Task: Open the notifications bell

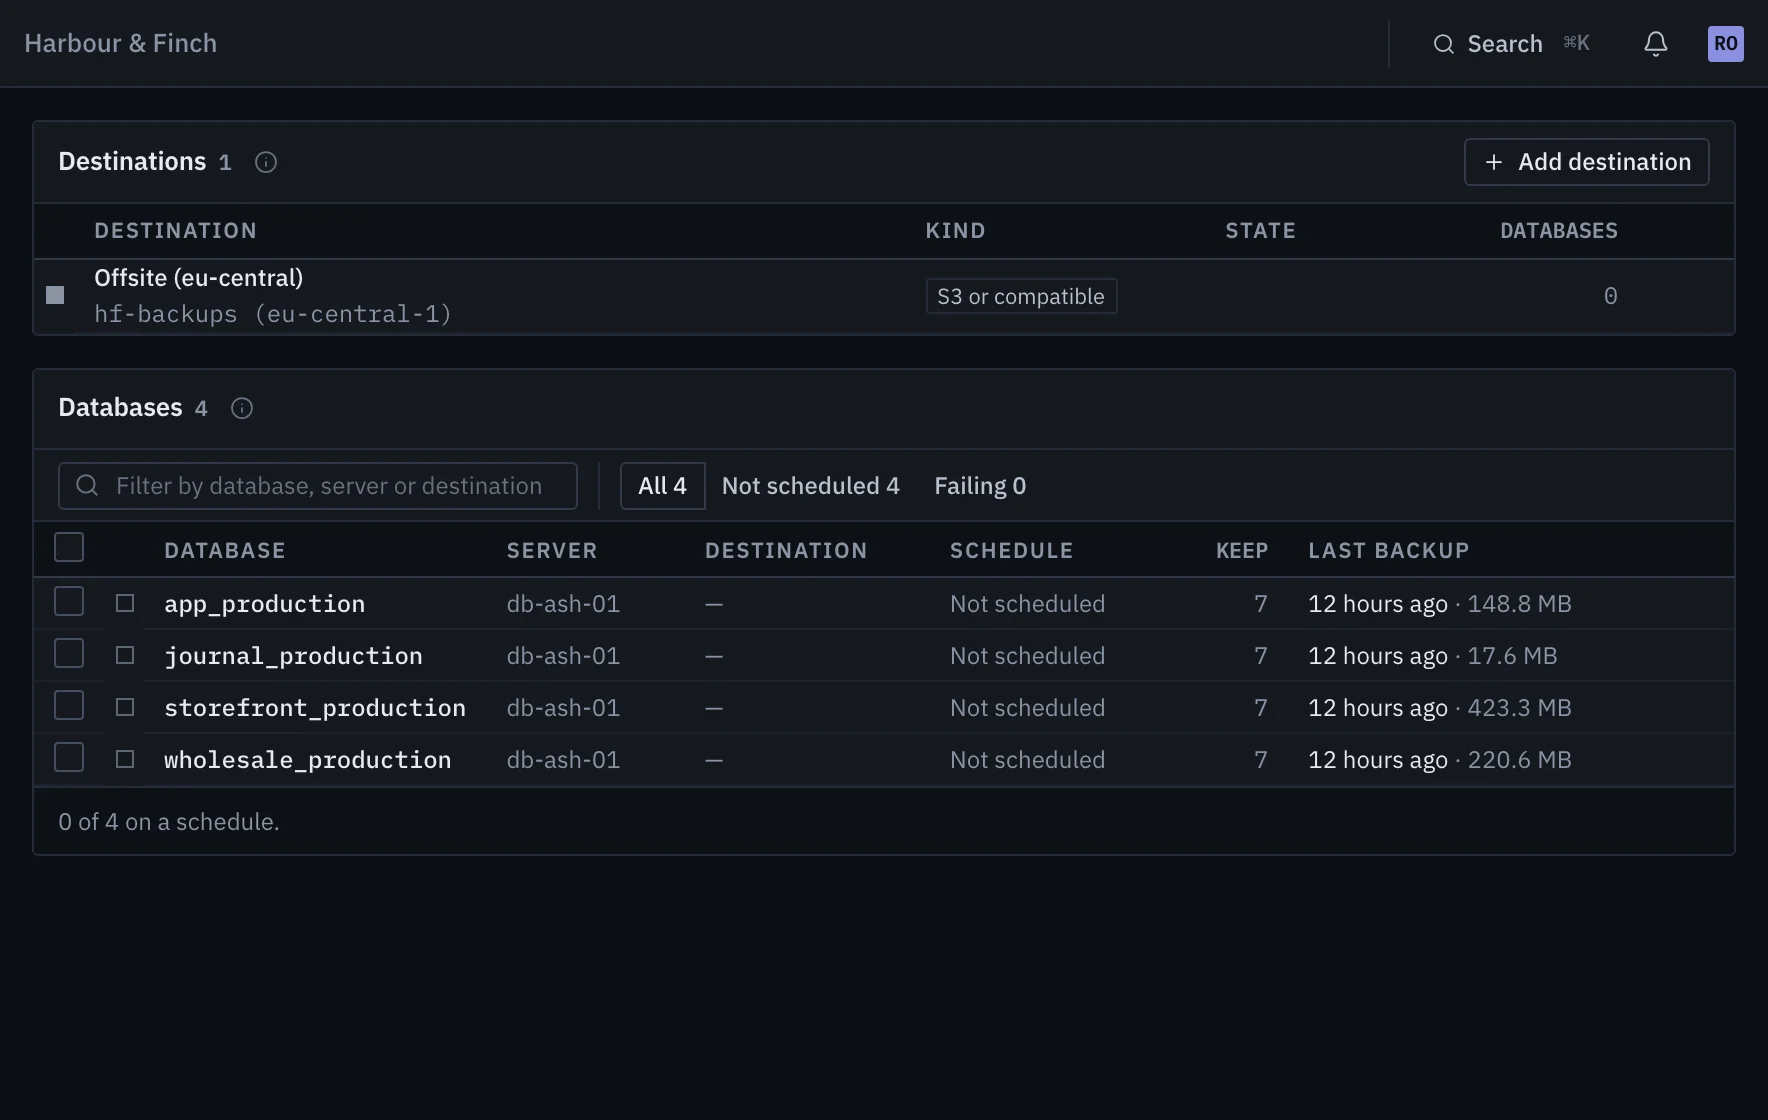Action: tap(1656, 44)
